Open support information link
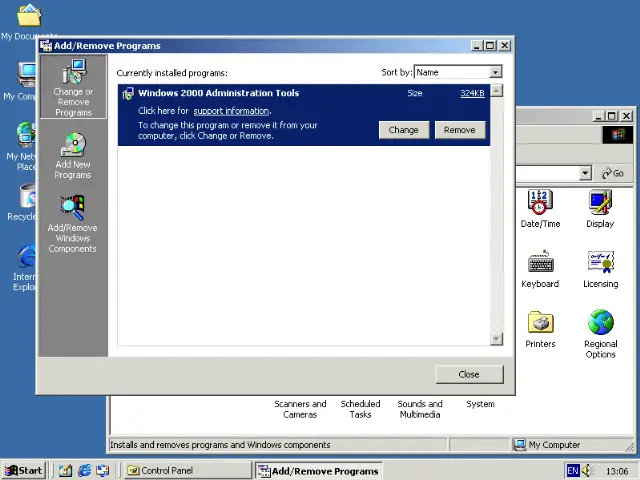The height and width of the screenshot is (480, 640). pyautogui.click(x=231, y=111)
